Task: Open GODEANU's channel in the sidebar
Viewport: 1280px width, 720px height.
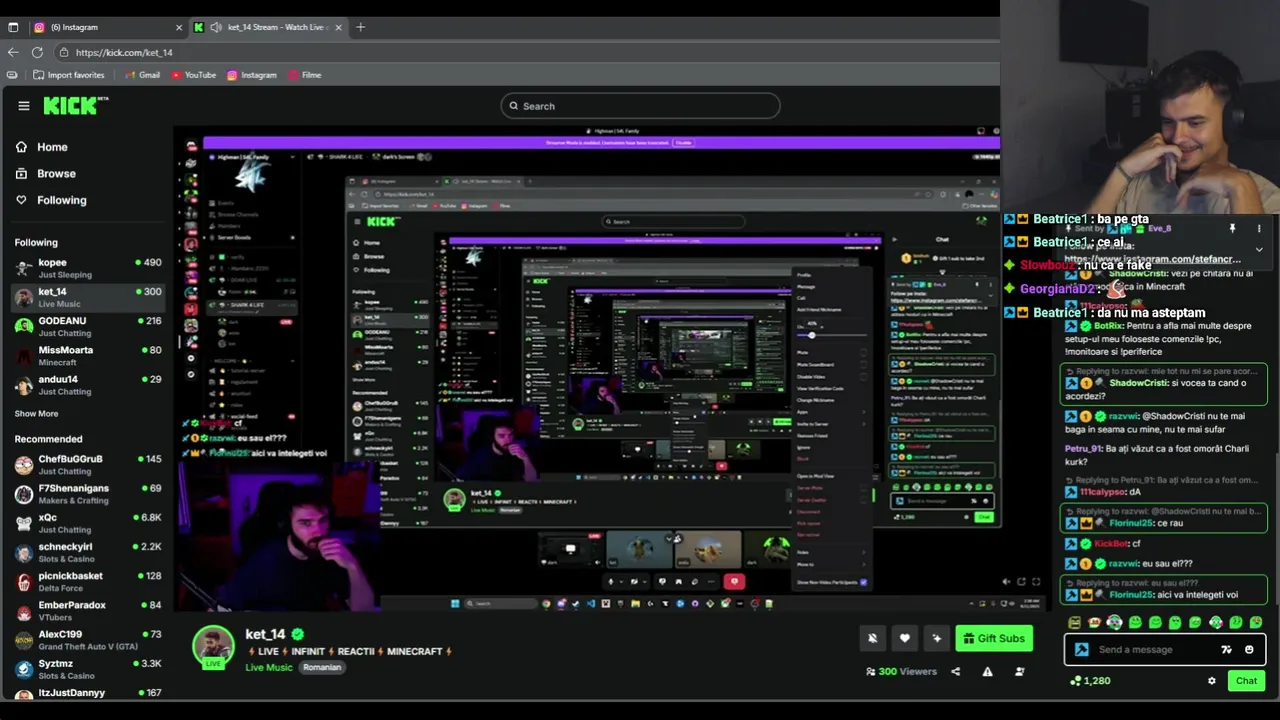Action: (x=88, y=326)
